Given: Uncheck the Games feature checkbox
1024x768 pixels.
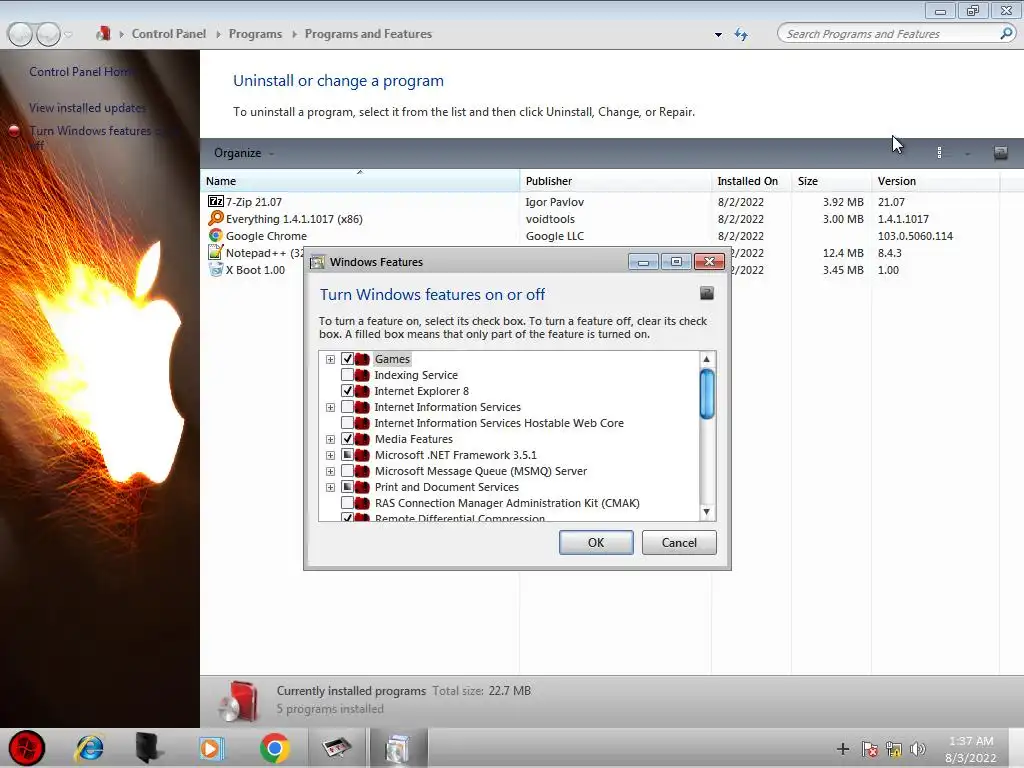Looking at the screenshot, I should coord(347,359).
